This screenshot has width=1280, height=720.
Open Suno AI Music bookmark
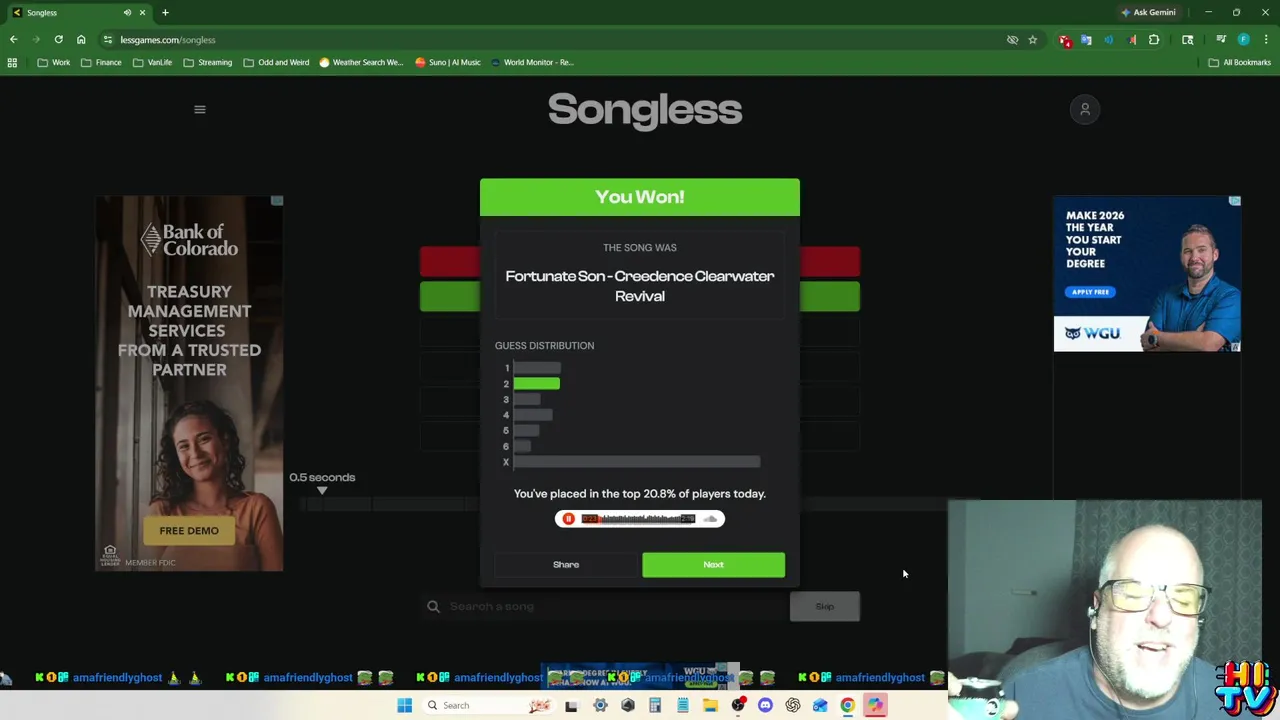tap(448, 62)
